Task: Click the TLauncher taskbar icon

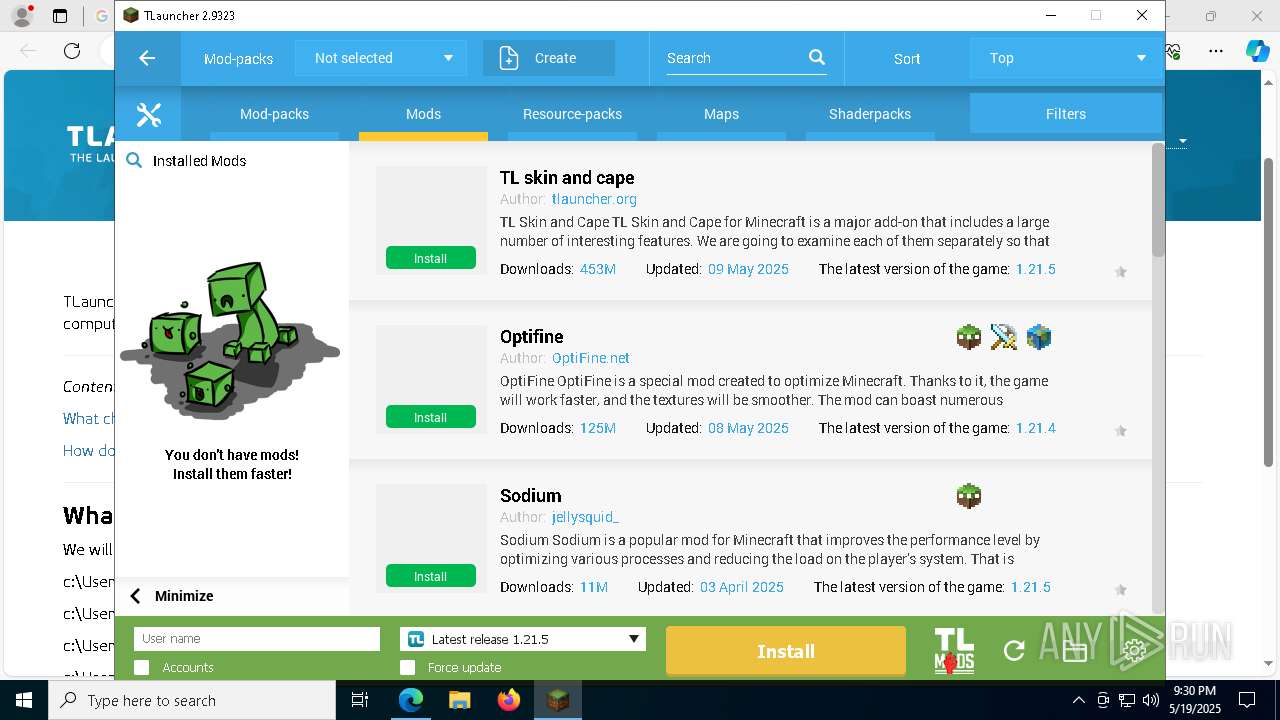Action: [x=558, y=700]
